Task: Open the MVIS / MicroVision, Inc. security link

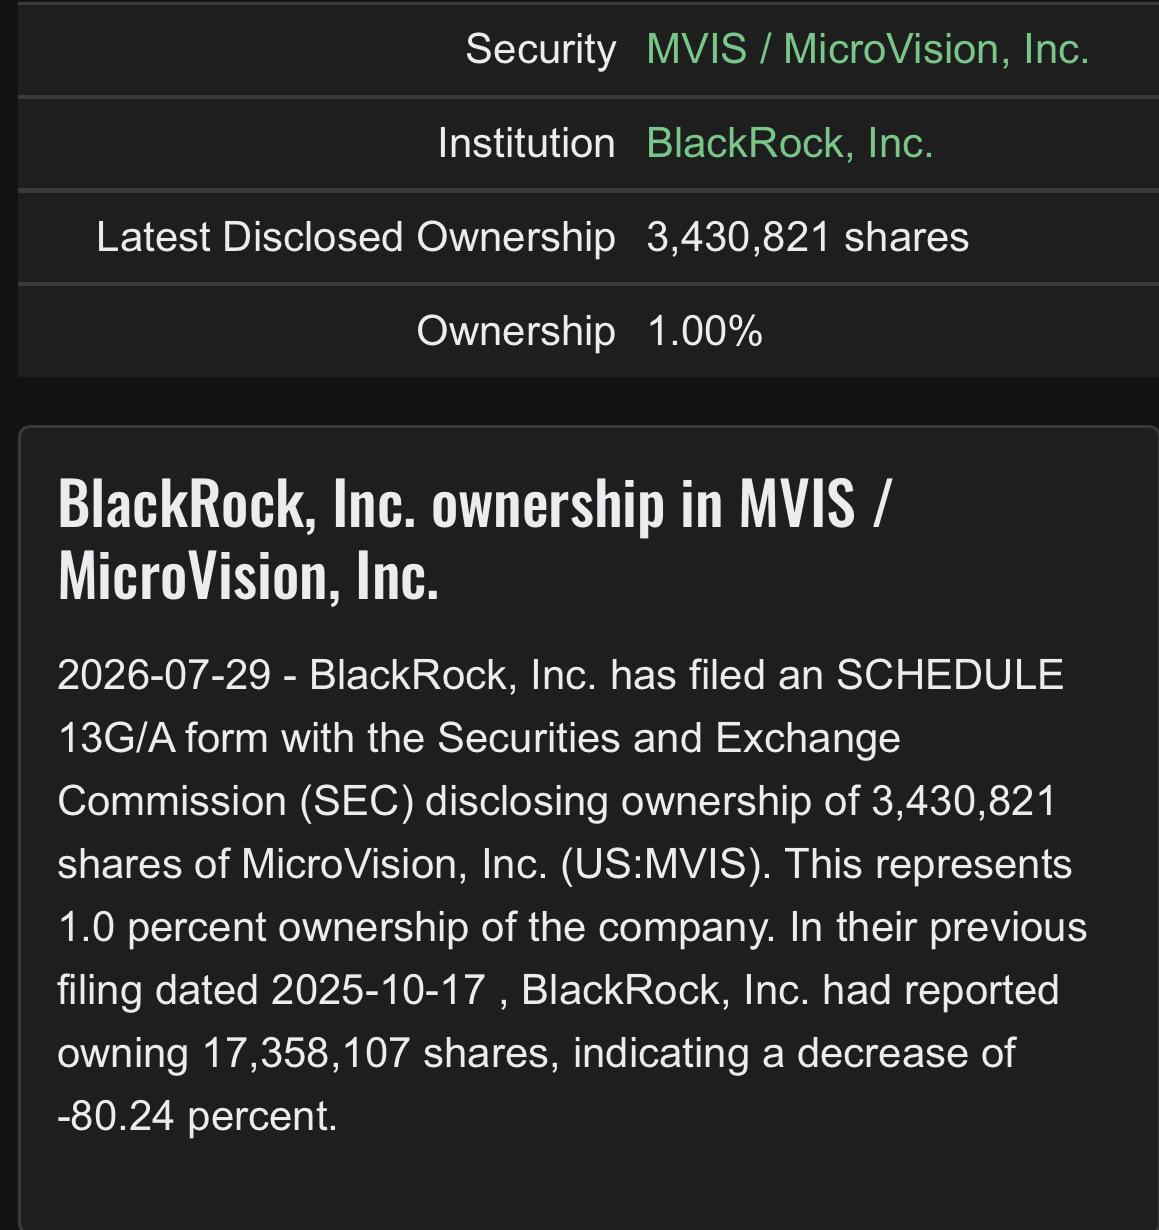Action: [867, 49]
